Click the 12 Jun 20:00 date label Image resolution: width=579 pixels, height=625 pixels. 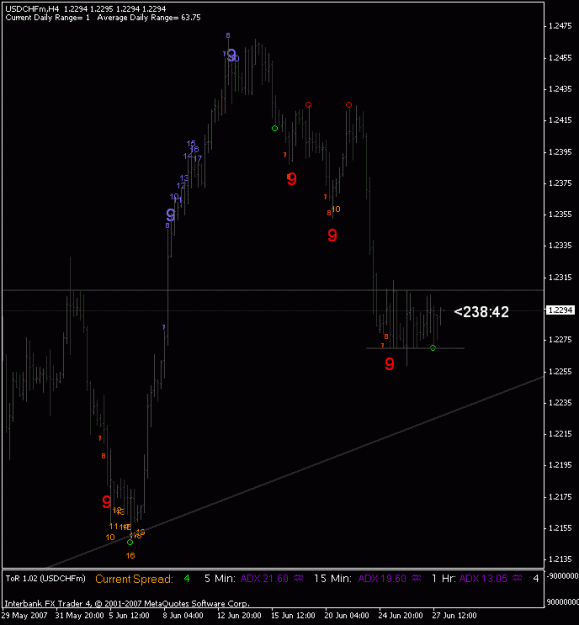tap(239, 615)
